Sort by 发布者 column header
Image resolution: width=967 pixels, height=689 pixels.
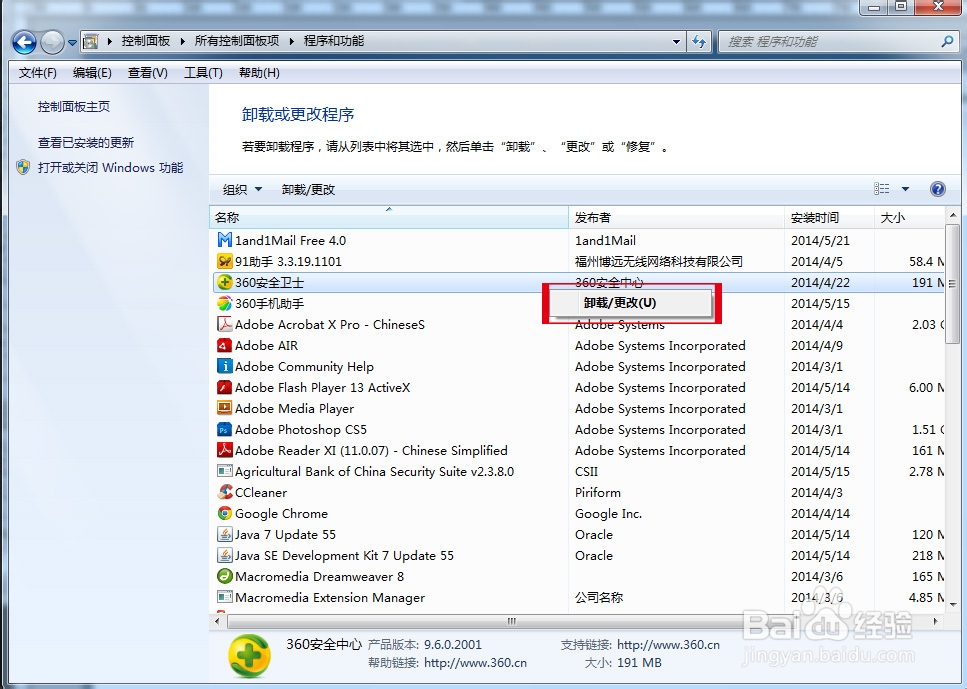point(676,217)
